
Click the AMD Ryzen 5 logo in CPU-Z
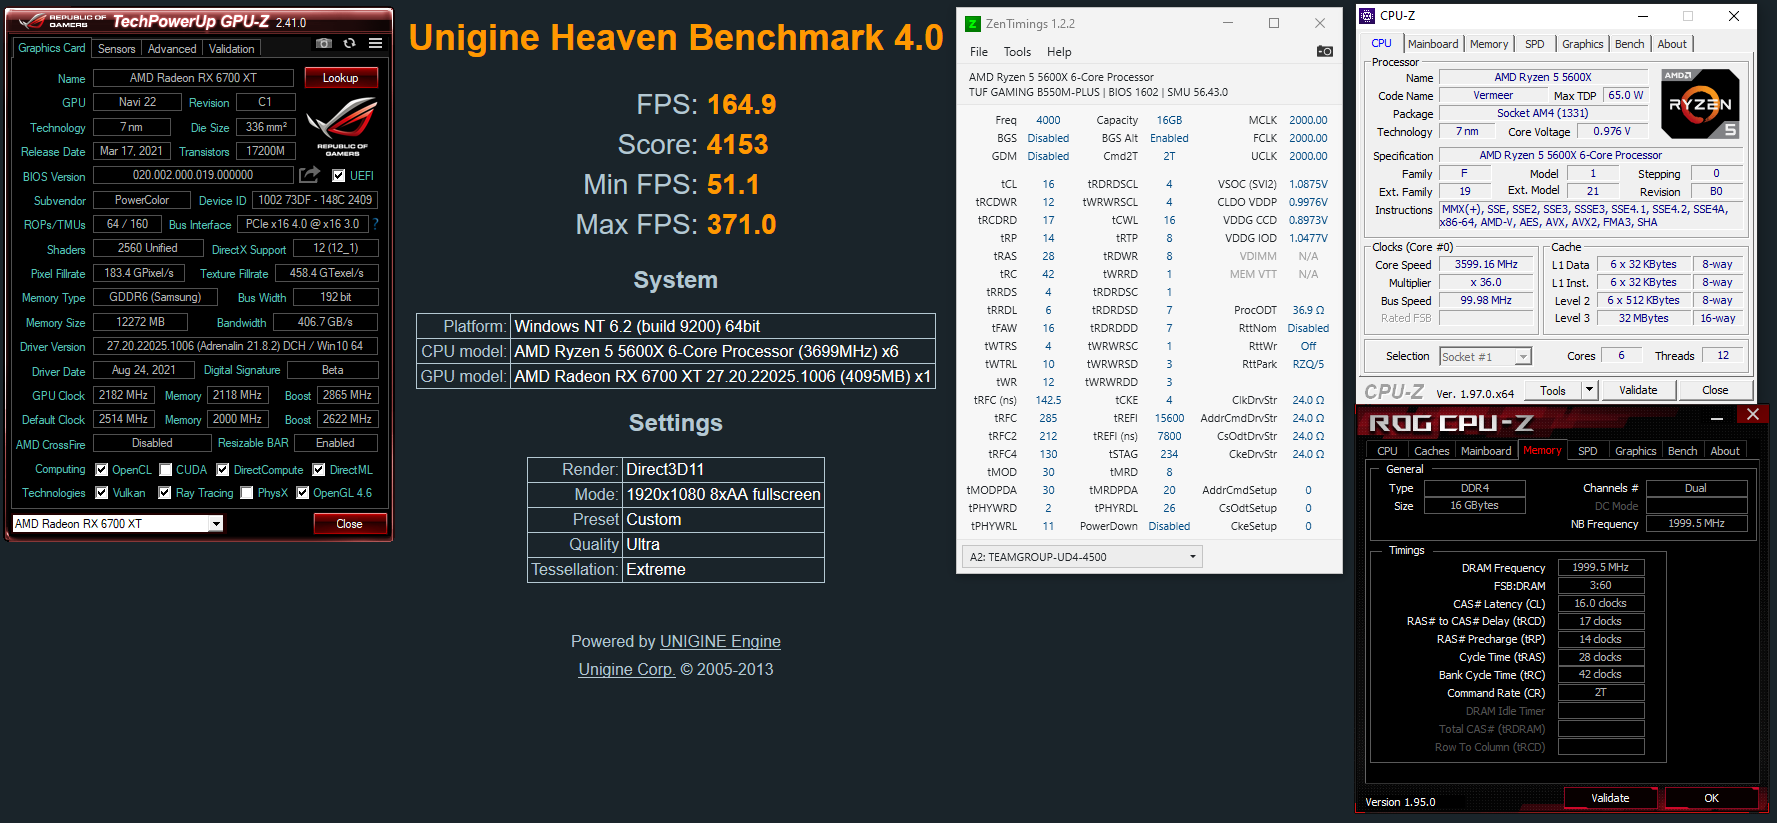pos(1700,103)
